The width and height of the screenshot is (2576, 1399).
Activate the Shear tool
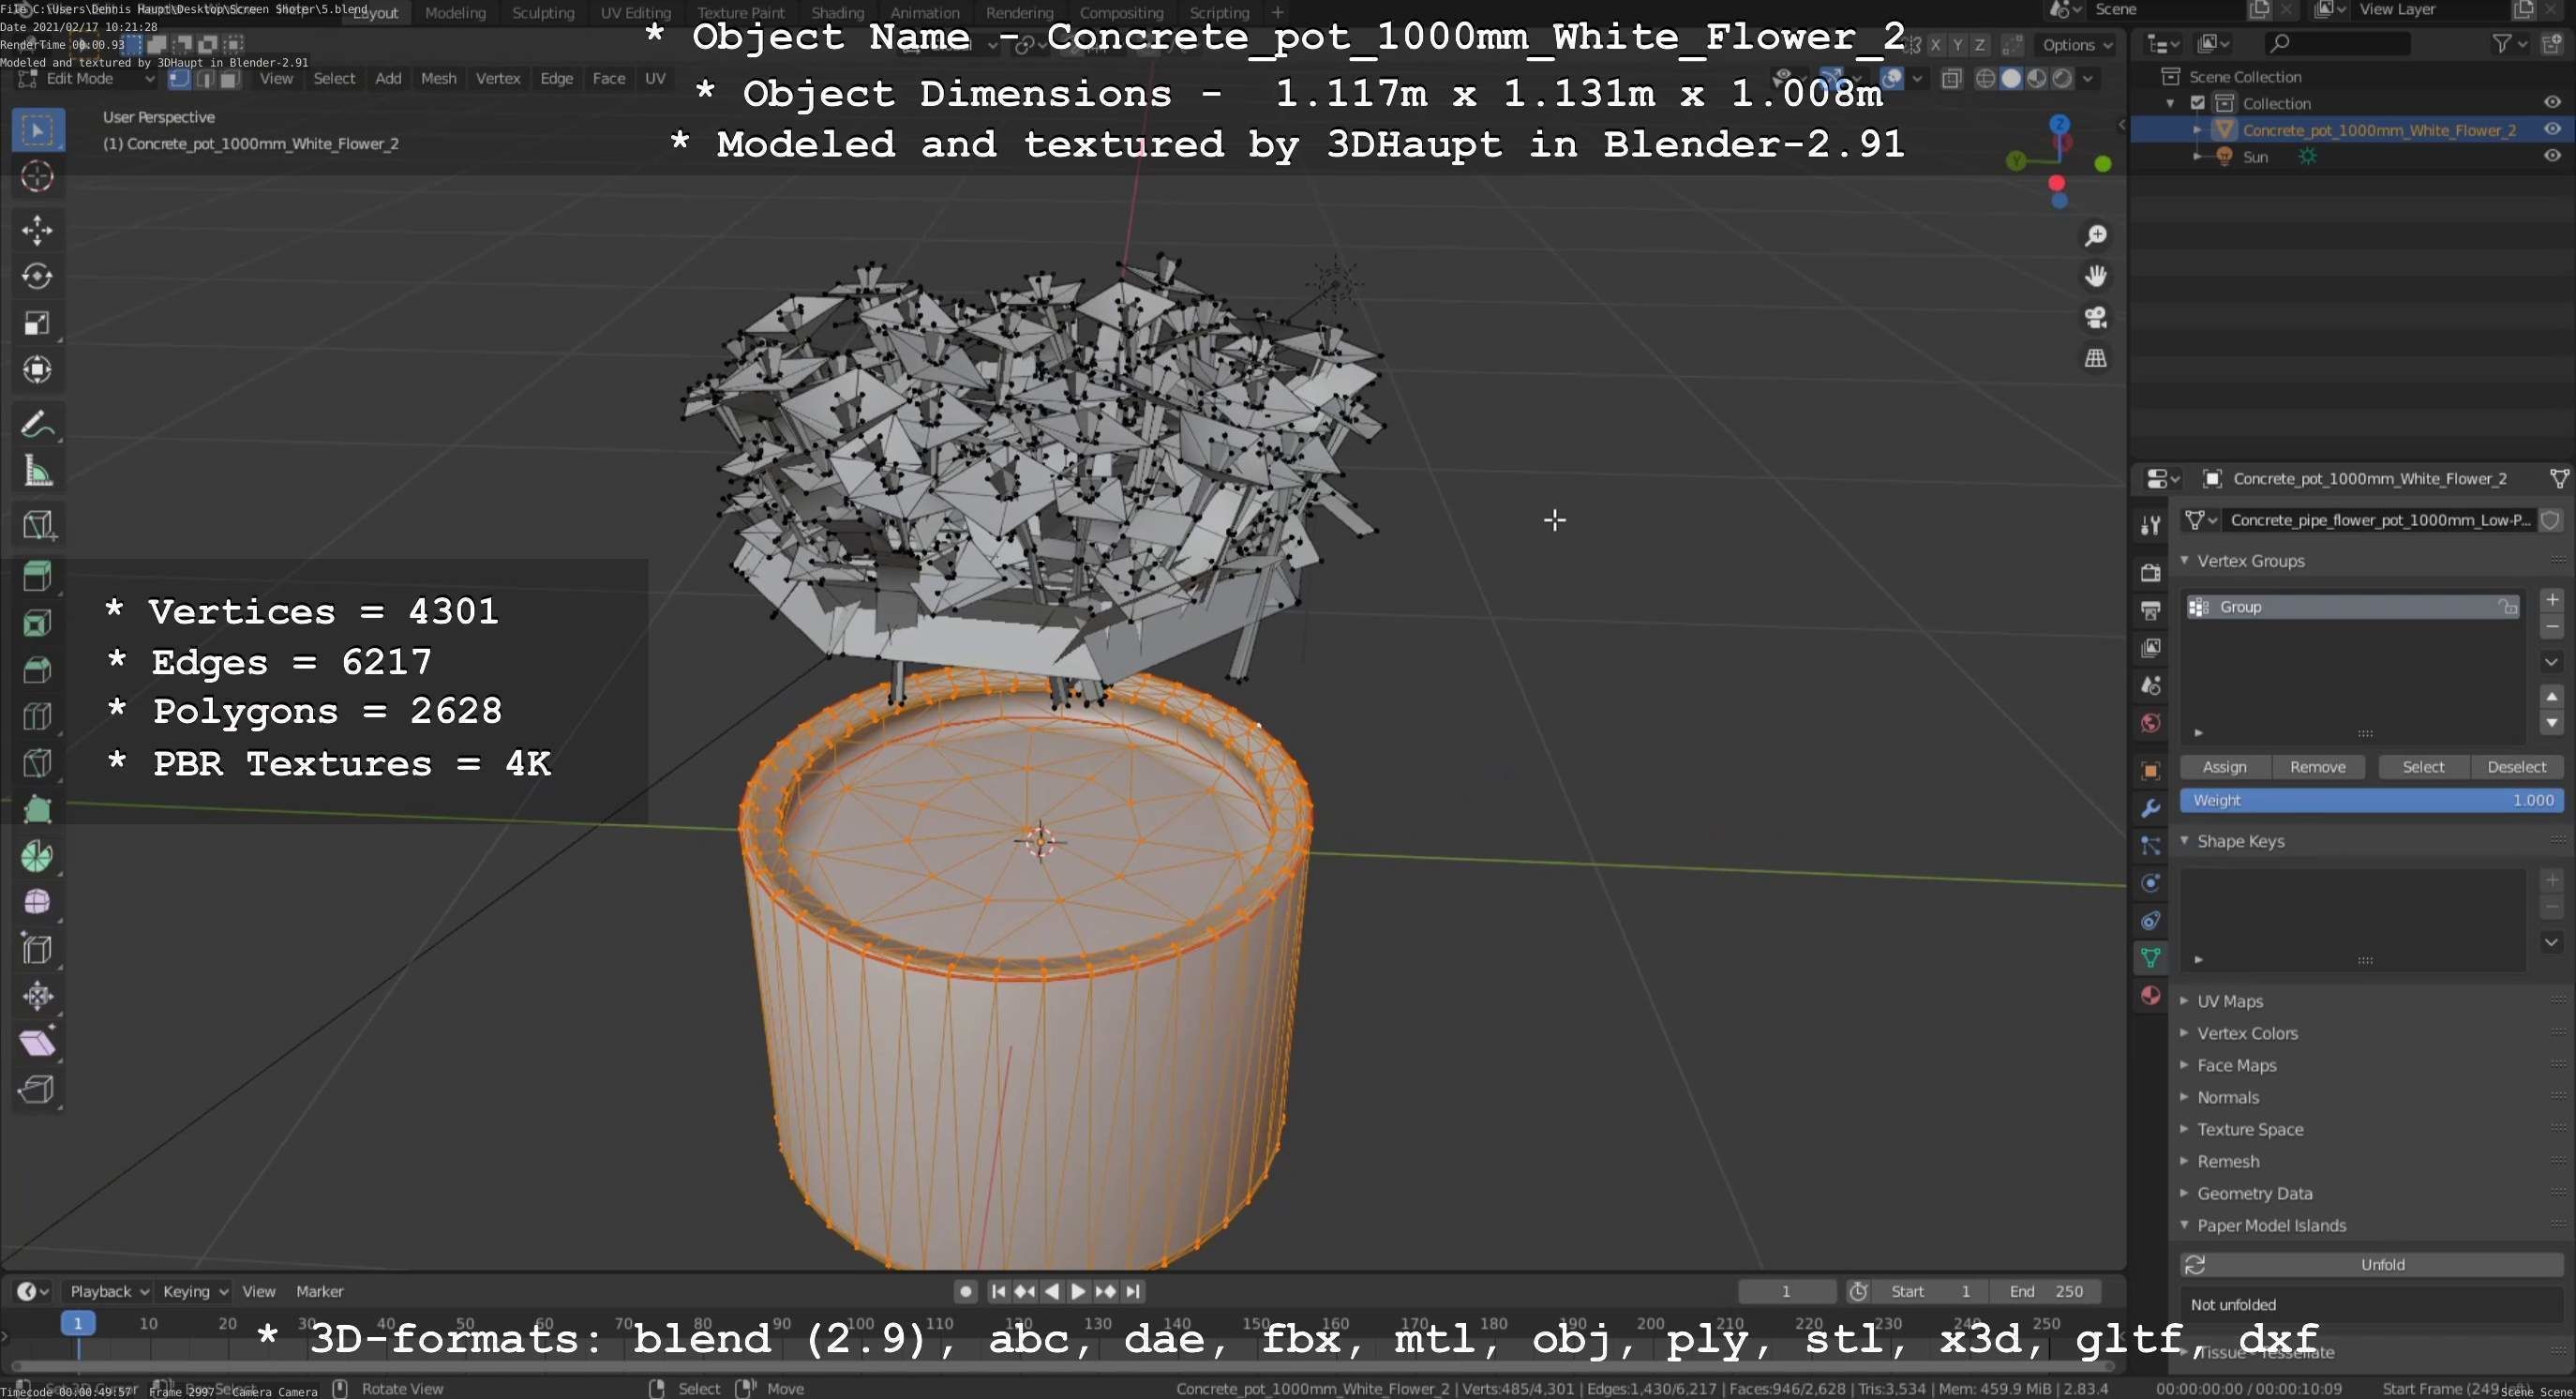(x=38, y=1043)
